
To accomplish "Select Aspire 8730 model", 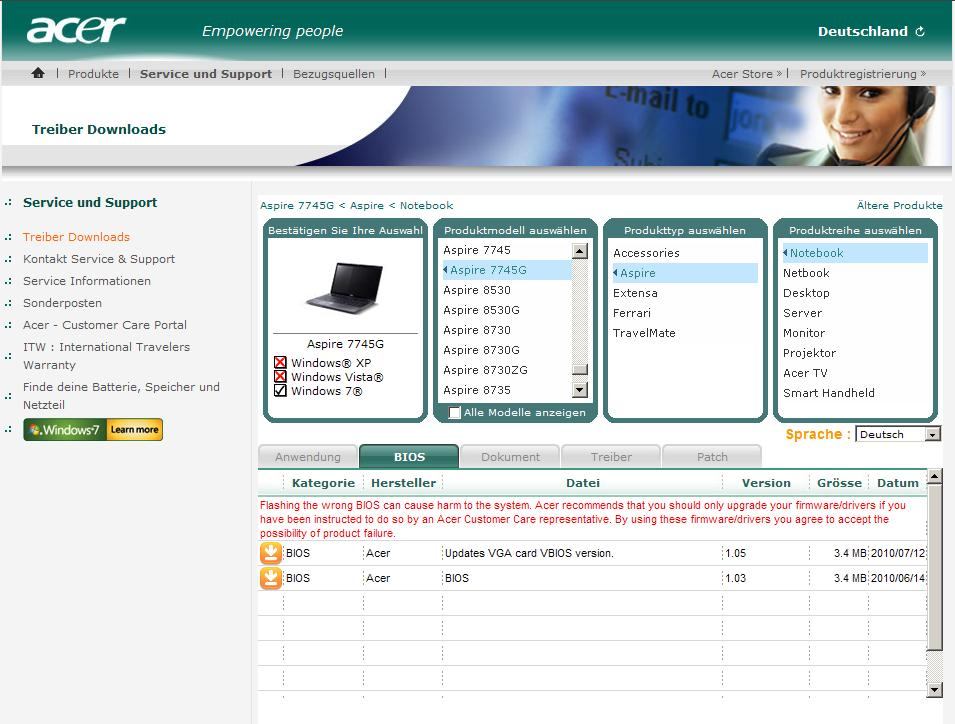I will click(x=477, y=330).
